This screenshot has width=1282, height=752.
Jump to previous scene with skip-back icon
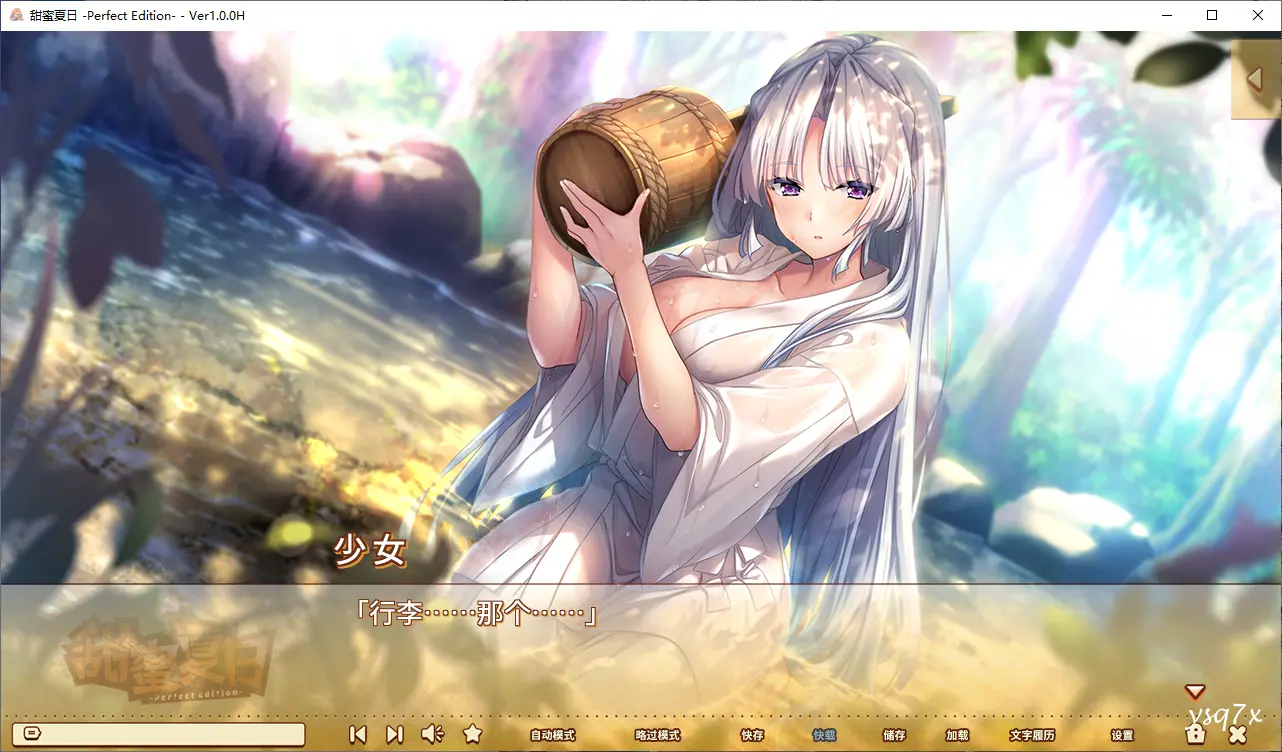357,734
